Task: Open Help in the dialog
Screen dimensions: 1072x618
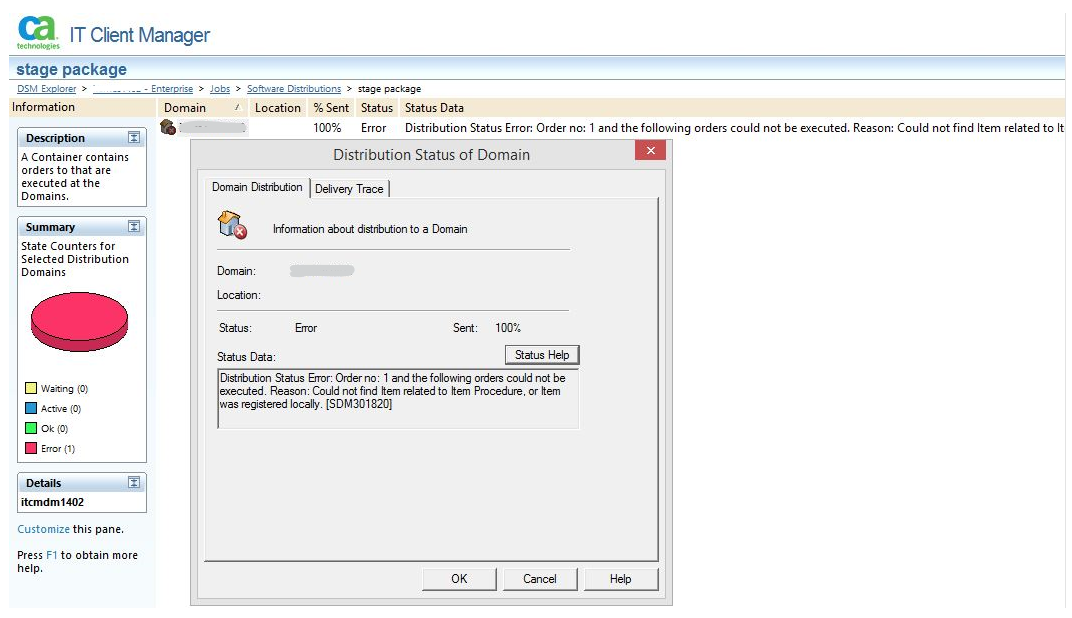Action: [620, 579]
